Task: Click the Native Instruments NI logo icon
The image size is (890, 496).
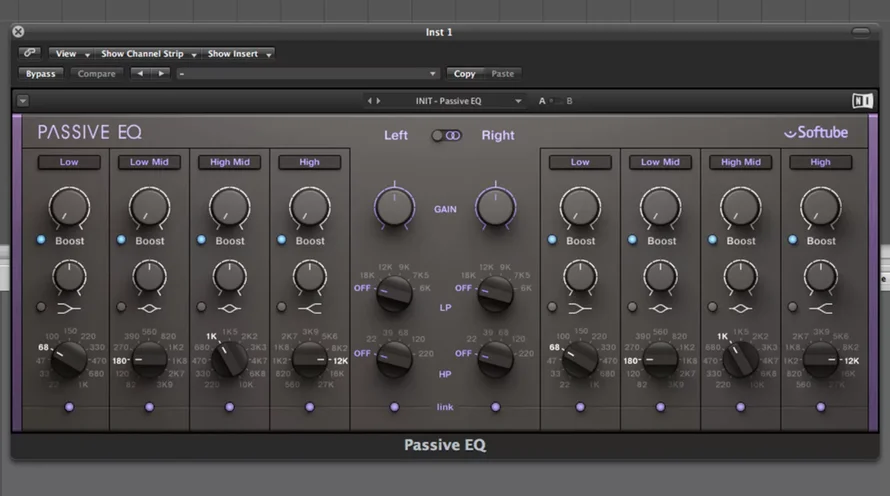Action: pos(862,101)
